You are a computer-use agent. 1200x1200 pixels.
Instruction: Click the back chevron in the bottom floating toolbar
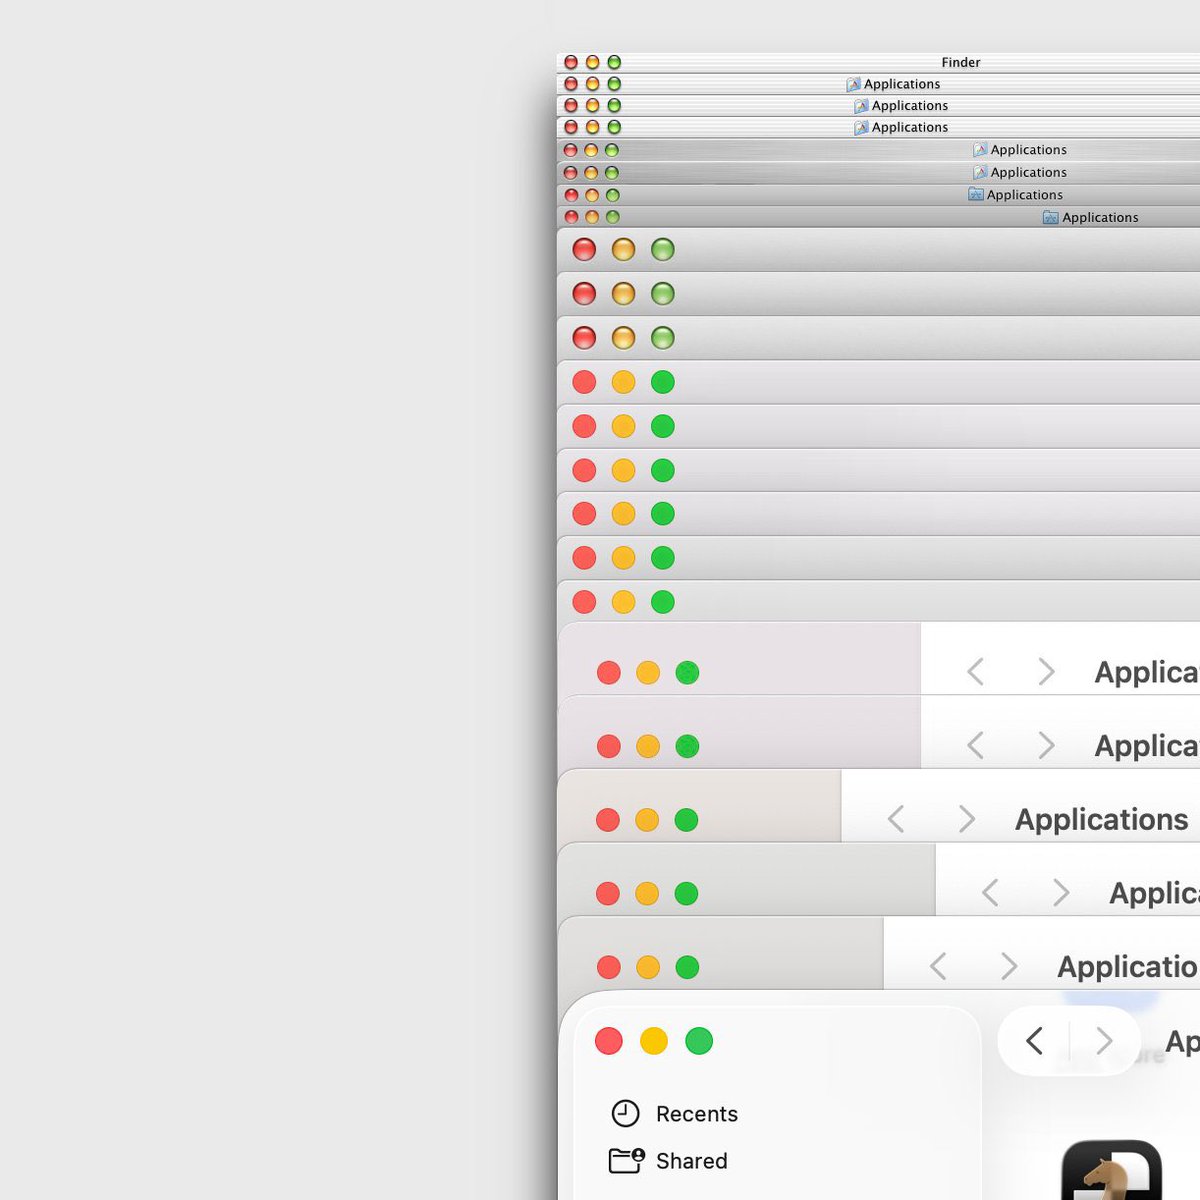click(1034, 1041)
